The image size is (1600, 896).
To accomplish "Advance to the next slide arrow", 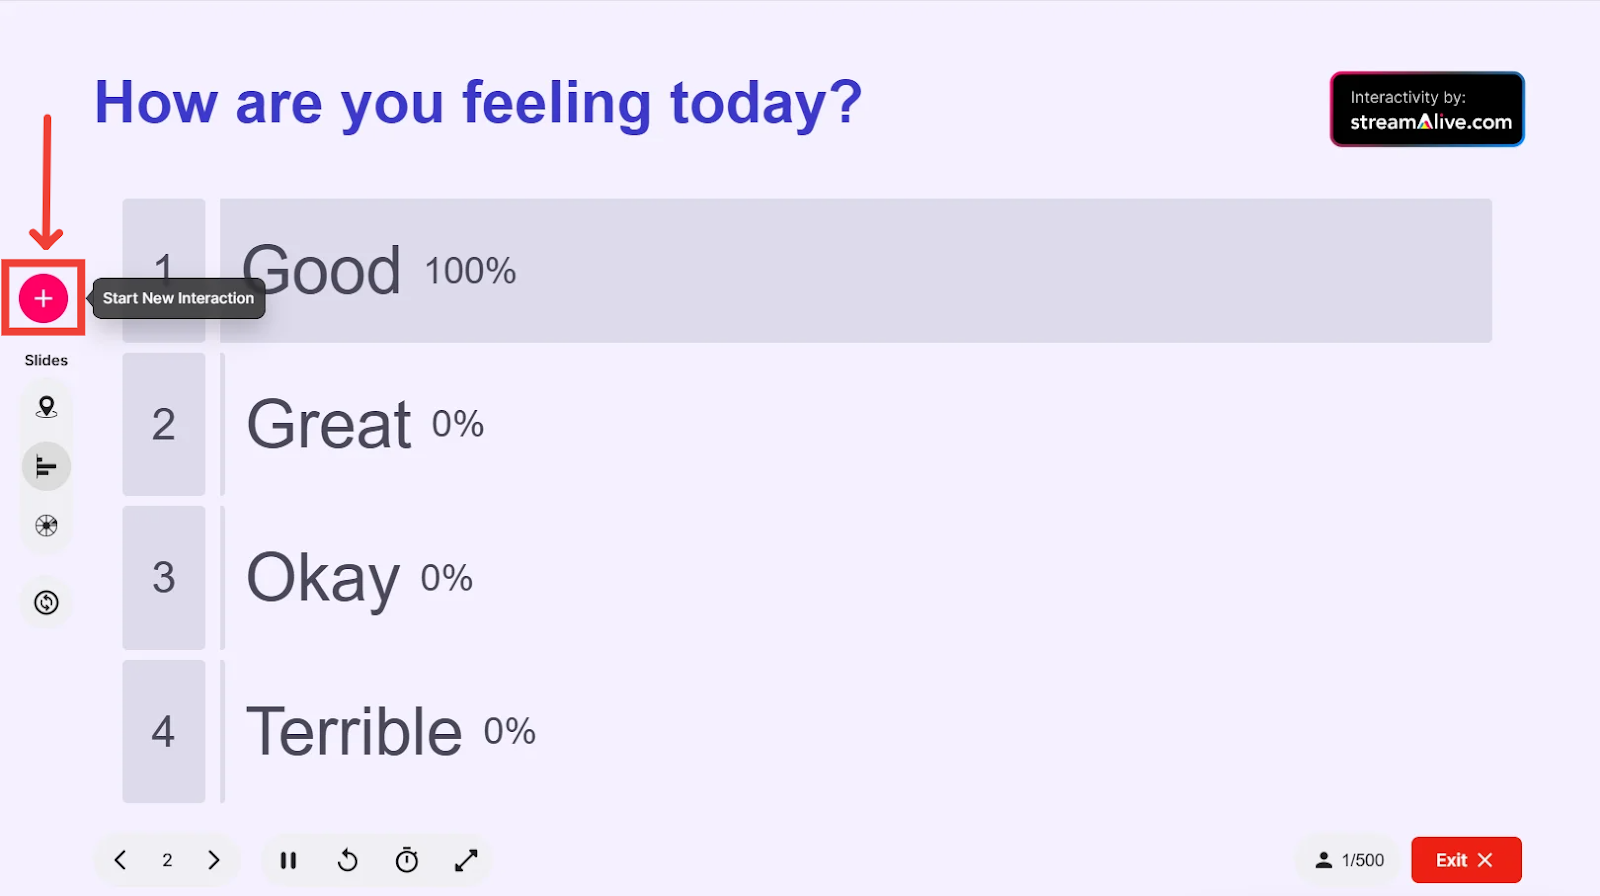I will [213, 860].
